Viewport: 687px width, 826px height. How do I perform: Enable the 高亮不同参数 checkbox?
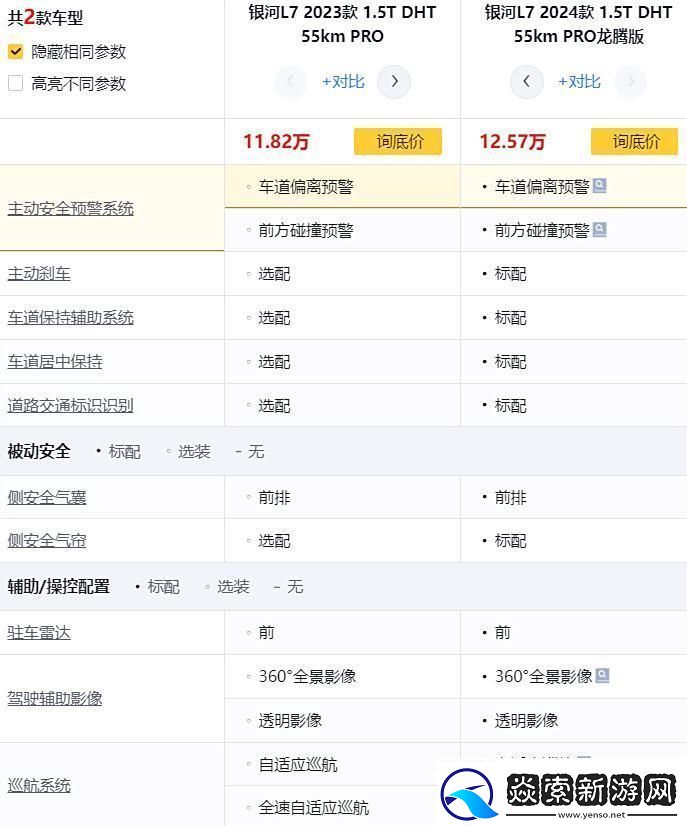click(x=15, y=84)
